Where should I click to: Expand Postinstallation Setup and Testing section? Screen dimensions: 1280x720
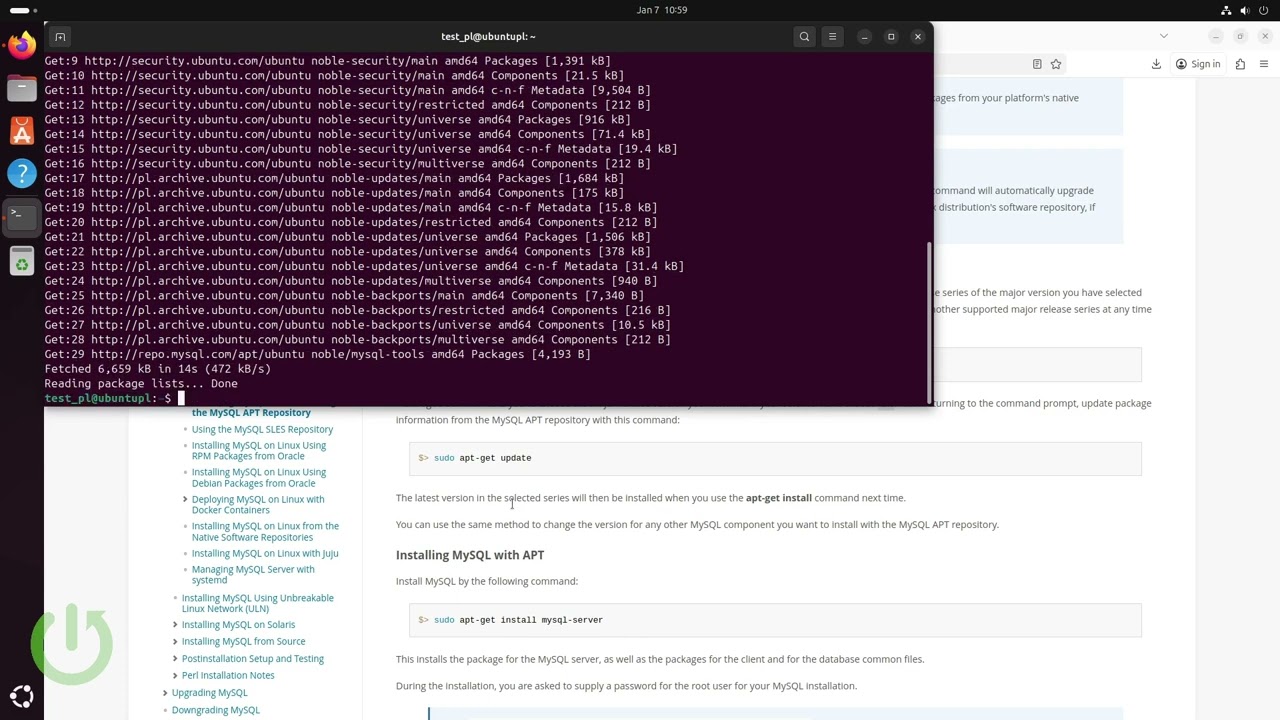coord(175,659)
